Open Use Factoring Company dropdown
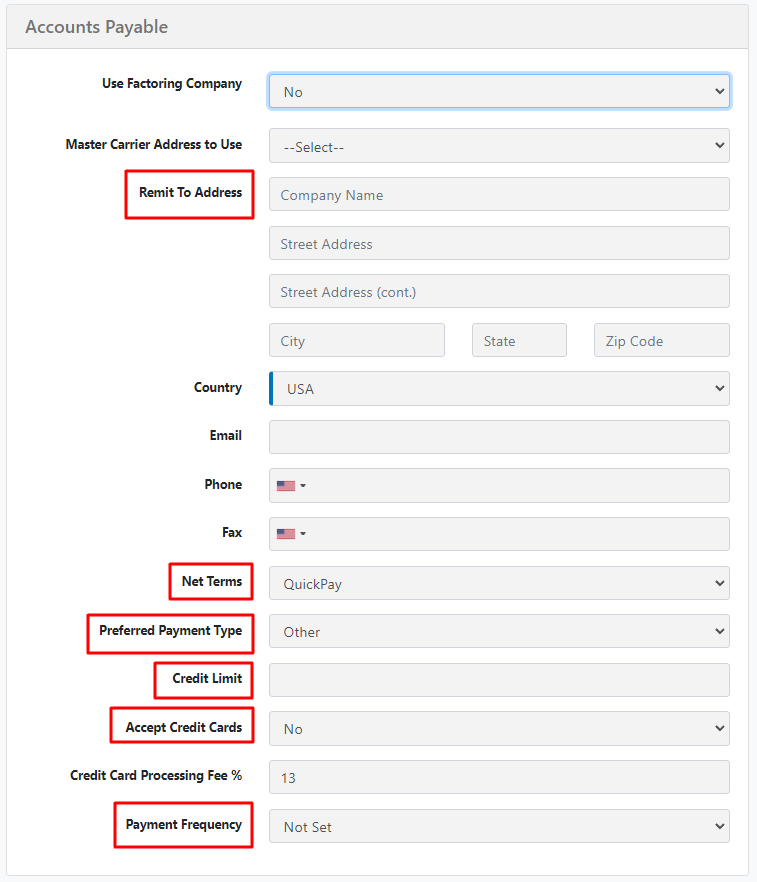This screenshot has width=757, height=882. tap(499, 91)
